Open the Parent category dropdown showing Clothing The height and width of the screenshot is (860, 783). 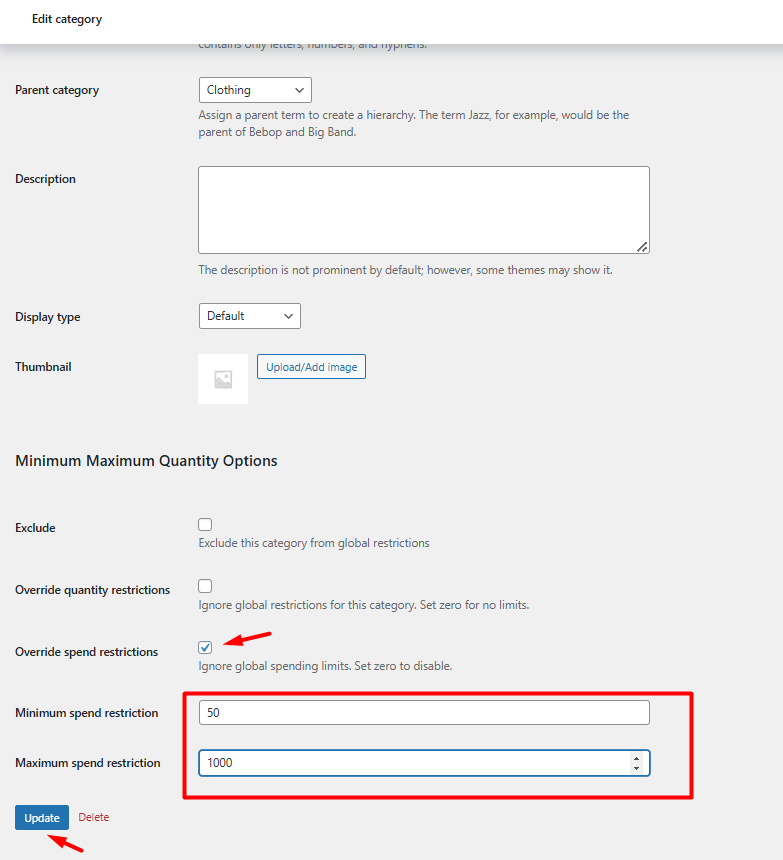[255, 90]
